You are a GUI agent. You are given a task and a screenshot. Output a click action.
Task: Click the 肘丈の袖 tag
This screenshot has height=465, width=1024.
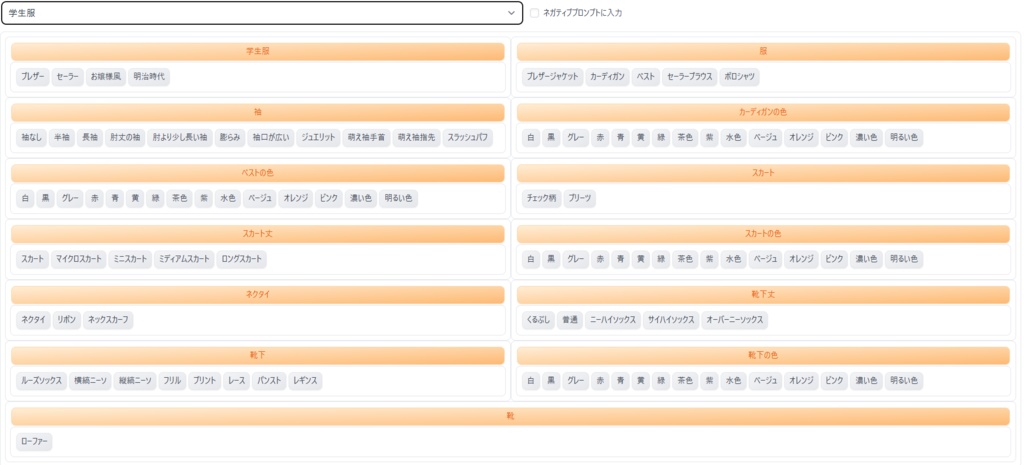point(125,138)
